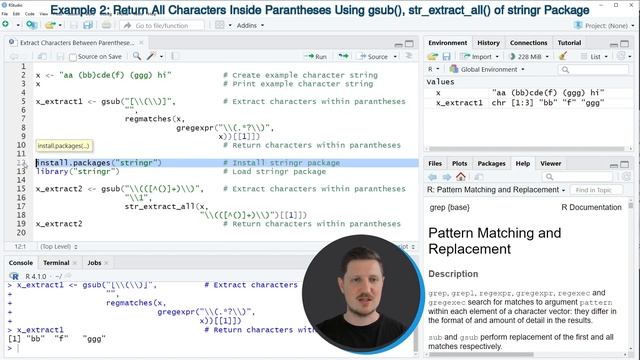Viewport: 640px width, 360px height.
Task: Click the Environment pane horizontal scrollbar
Action: point(527,149)
